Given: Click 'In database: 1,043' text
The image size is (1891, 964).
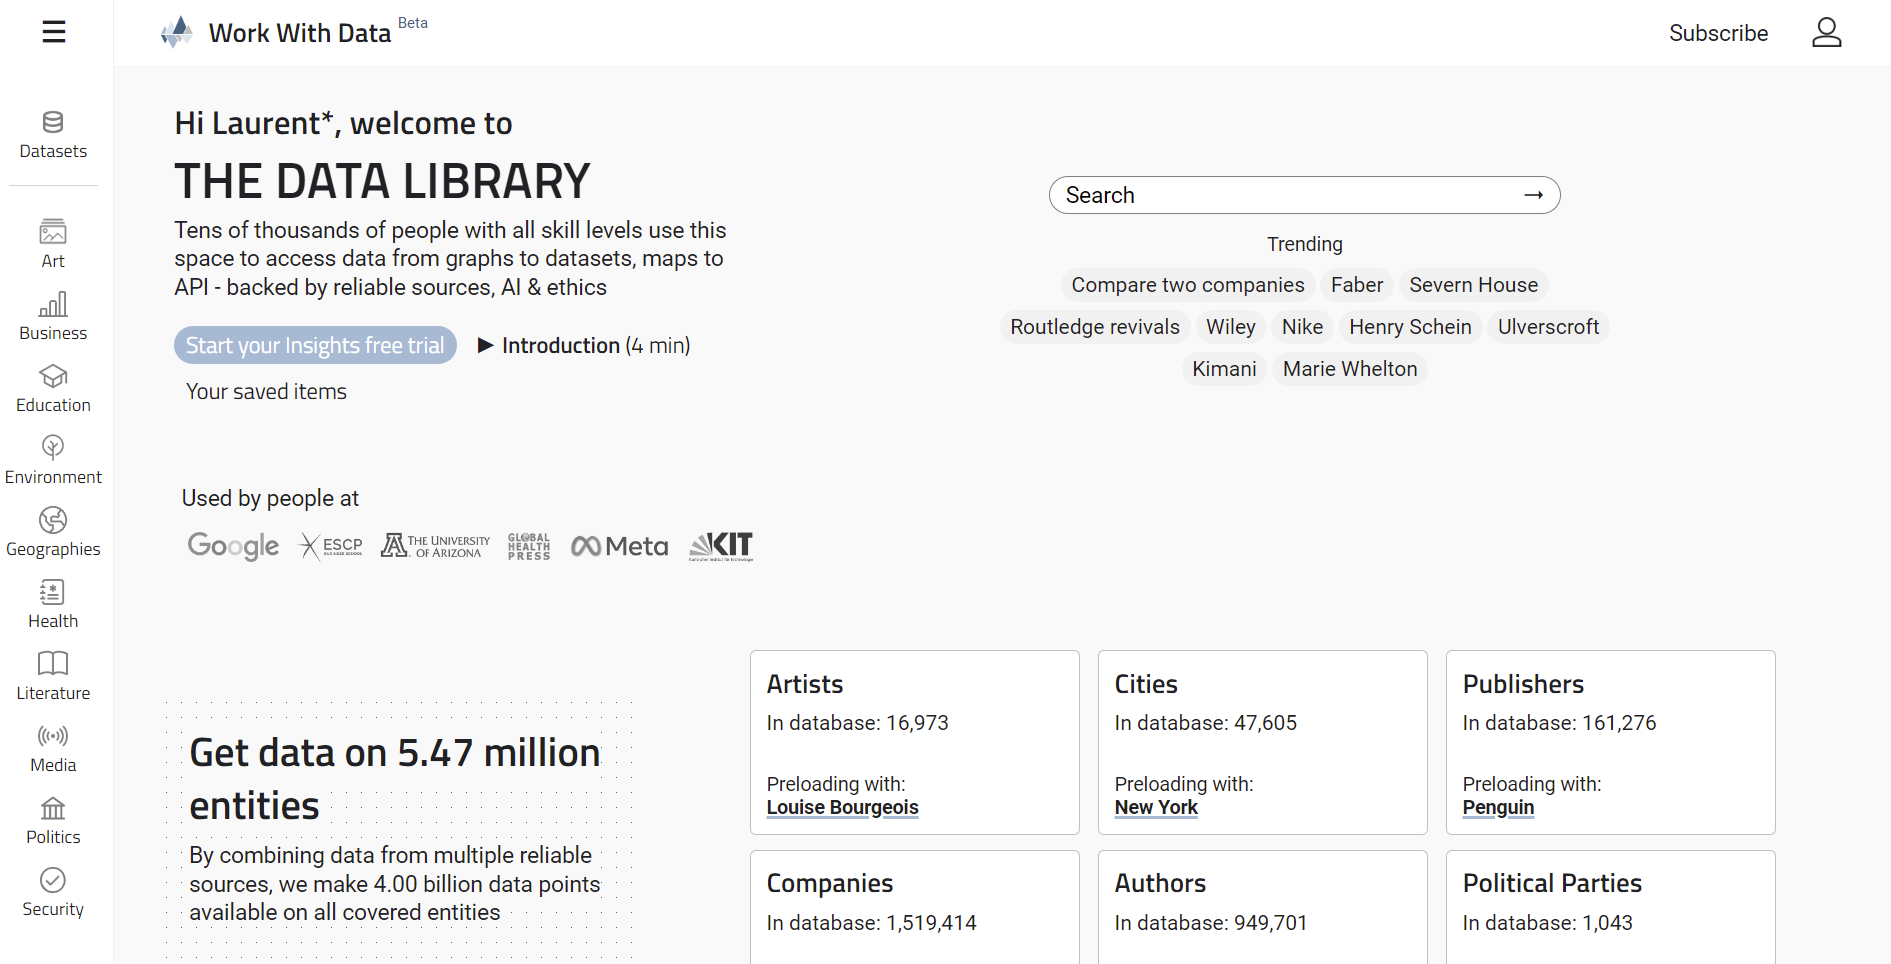Looking at the screenshot, I should [x=1547, y=923].
